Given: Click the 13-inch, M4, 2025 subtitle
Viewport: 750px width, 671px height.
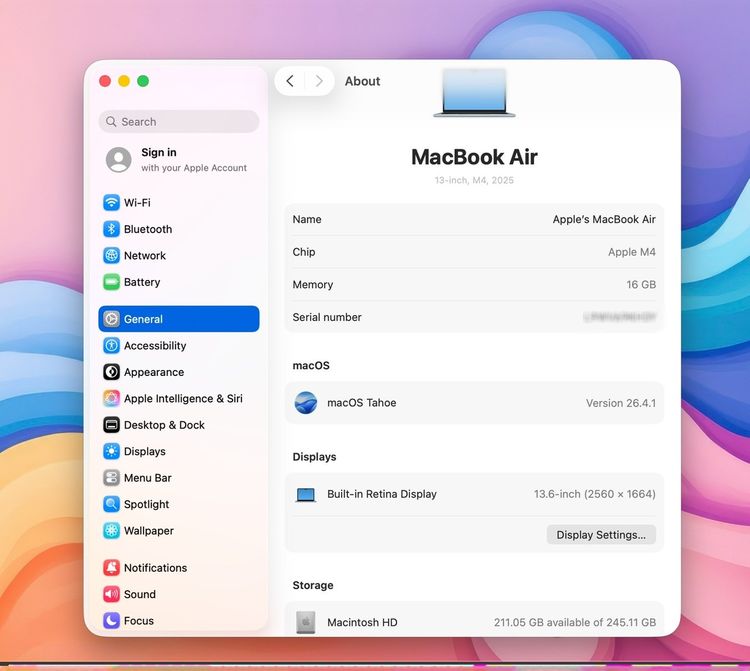Looking at the screenshot, I should pyautogui.click(x=474, y=180).
